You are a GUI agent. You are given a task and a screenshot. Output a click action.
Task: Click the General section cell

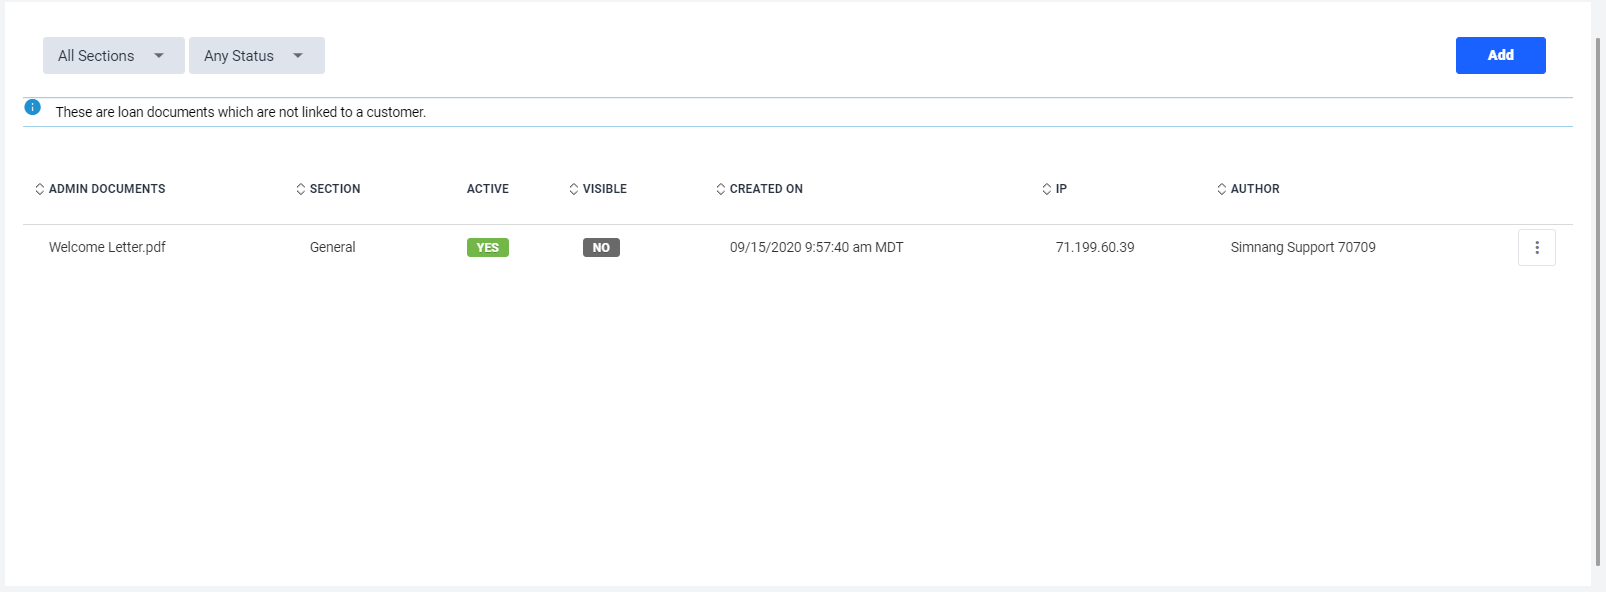tap(332, 247)
